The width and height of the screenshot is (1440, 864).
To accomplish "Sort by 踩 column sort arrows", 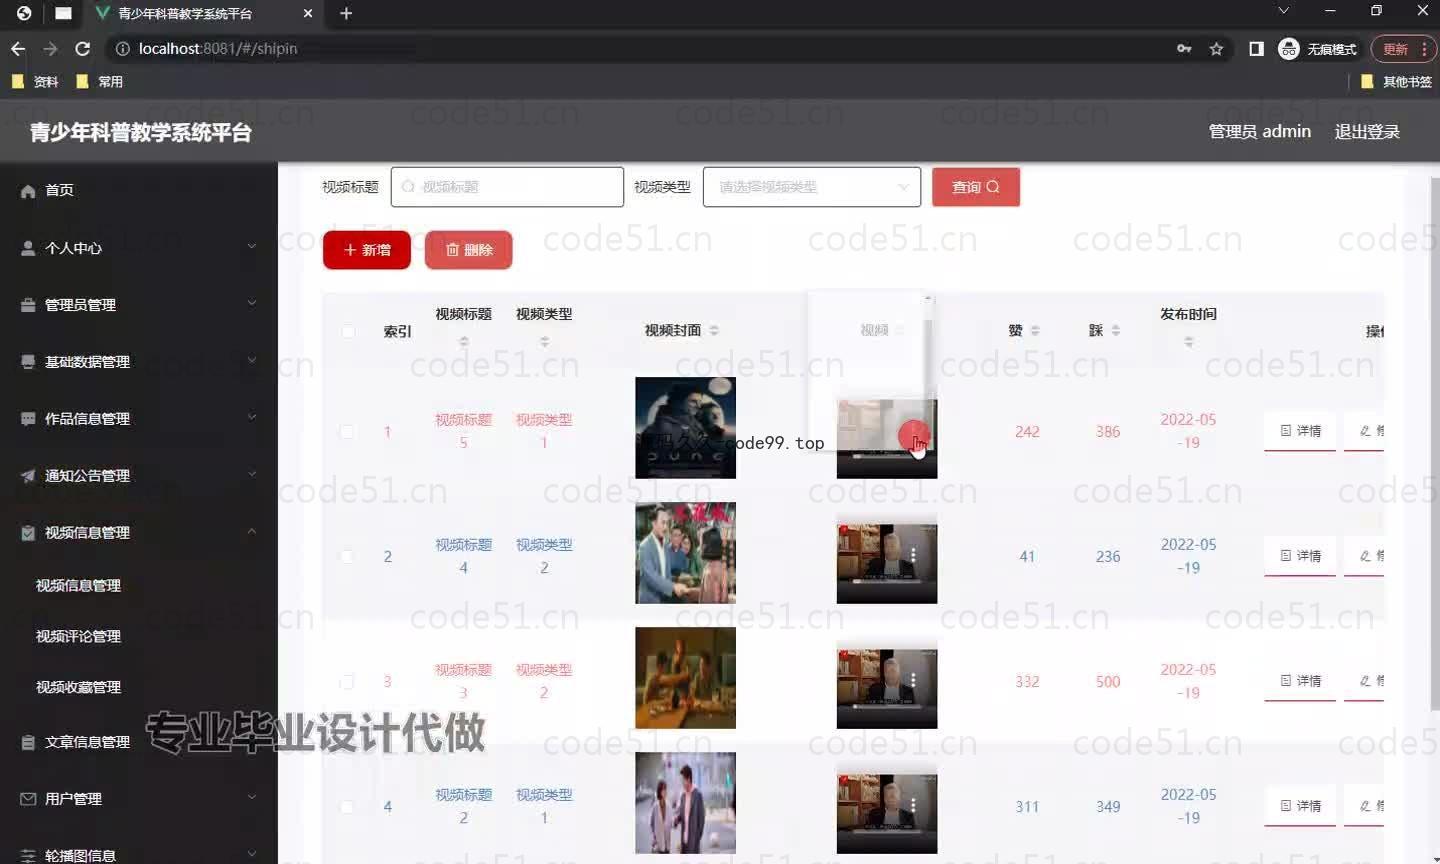I will point(1115,330).
